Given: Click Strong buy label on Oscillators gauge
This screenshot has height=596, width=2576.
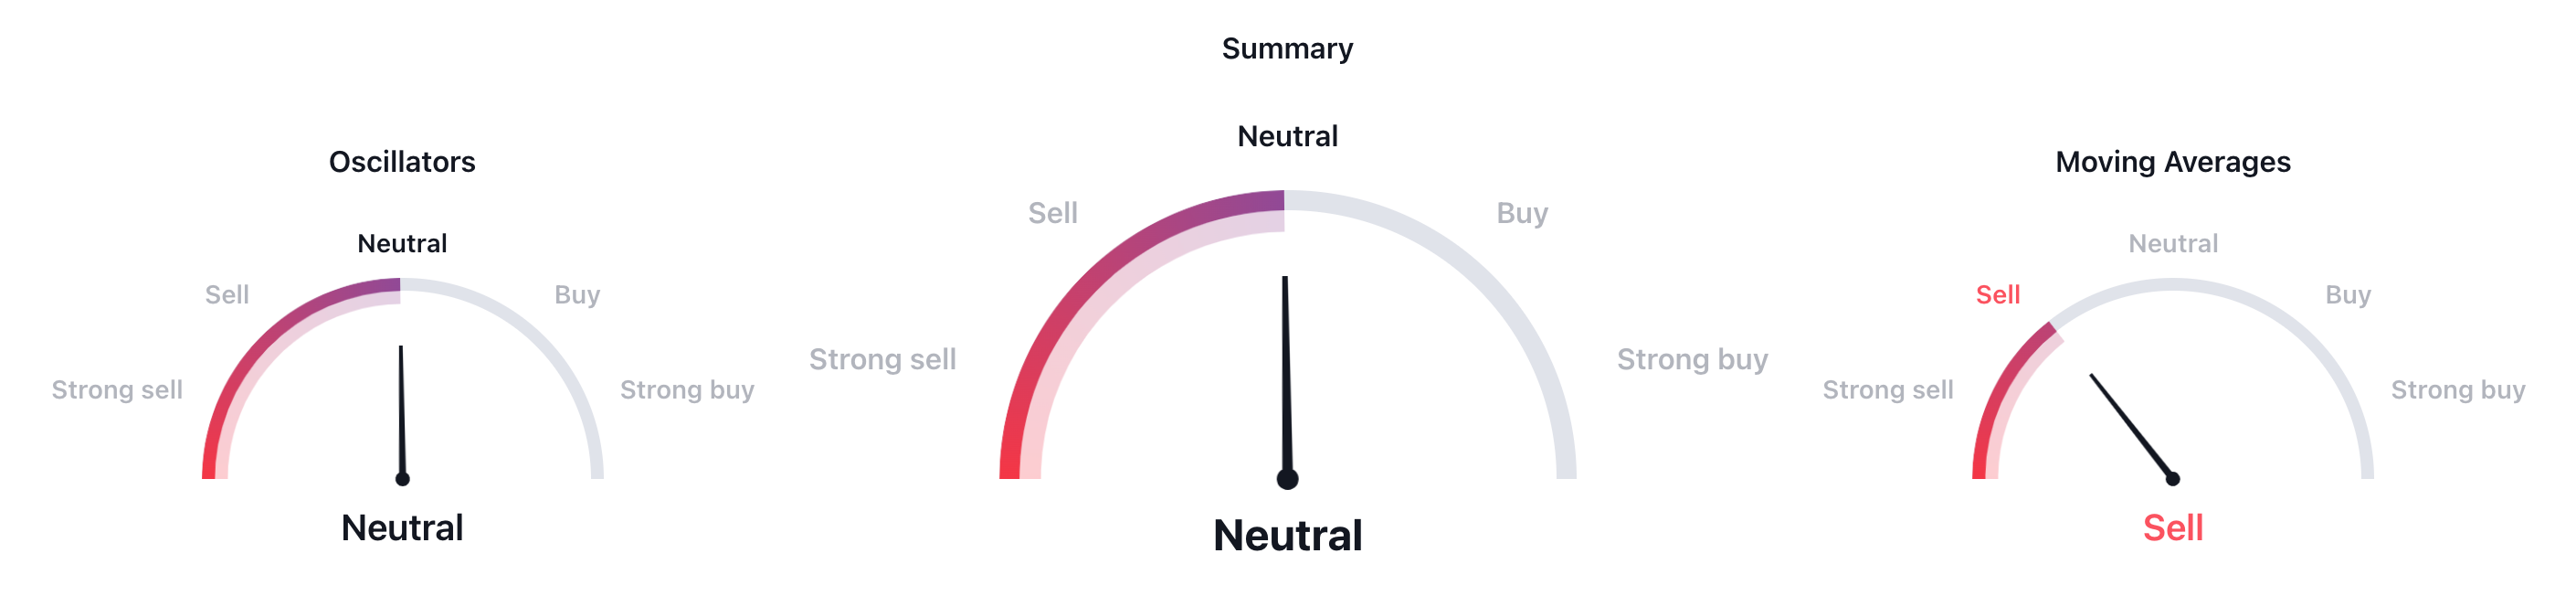Looking at the screenshot, I should coord(687,390).
